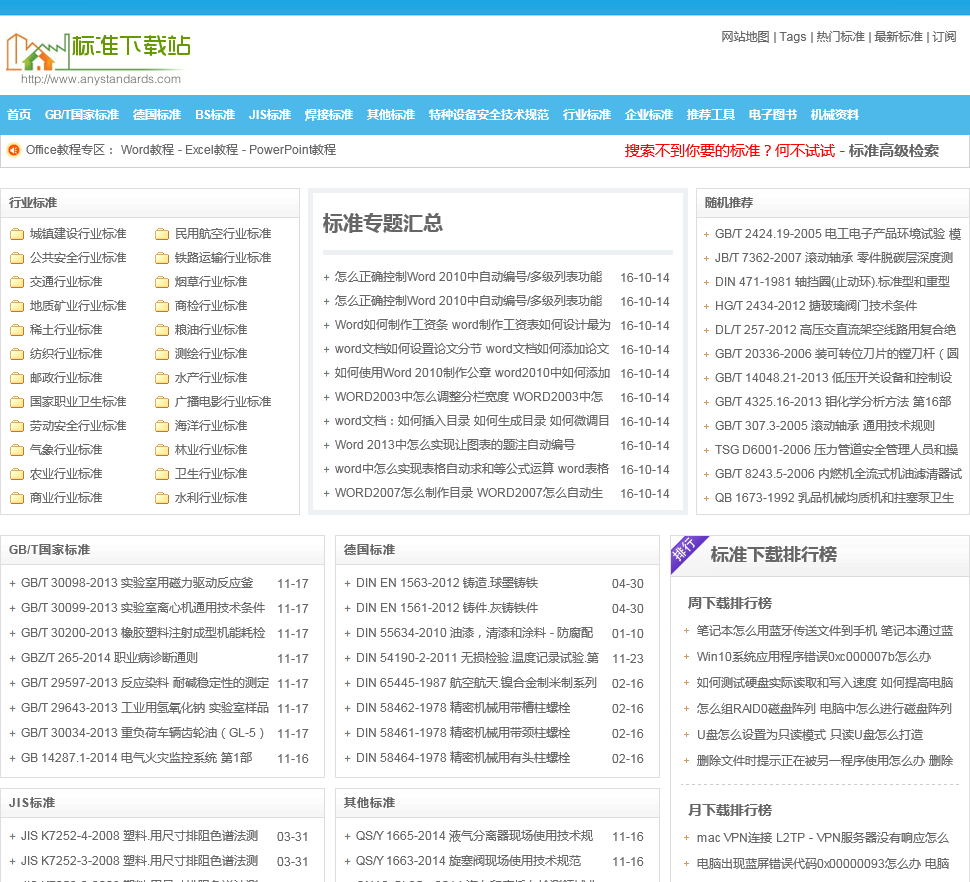
Task: Click the purple 排行 ribbon badge
Action: [x=686, y=550]
